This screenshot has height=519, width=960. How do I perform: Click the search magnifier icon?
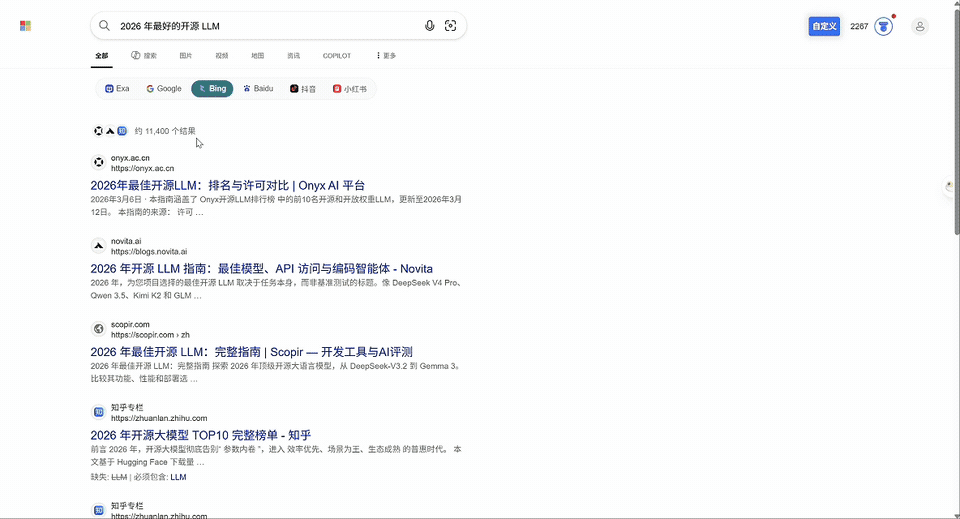click(105, 26)
